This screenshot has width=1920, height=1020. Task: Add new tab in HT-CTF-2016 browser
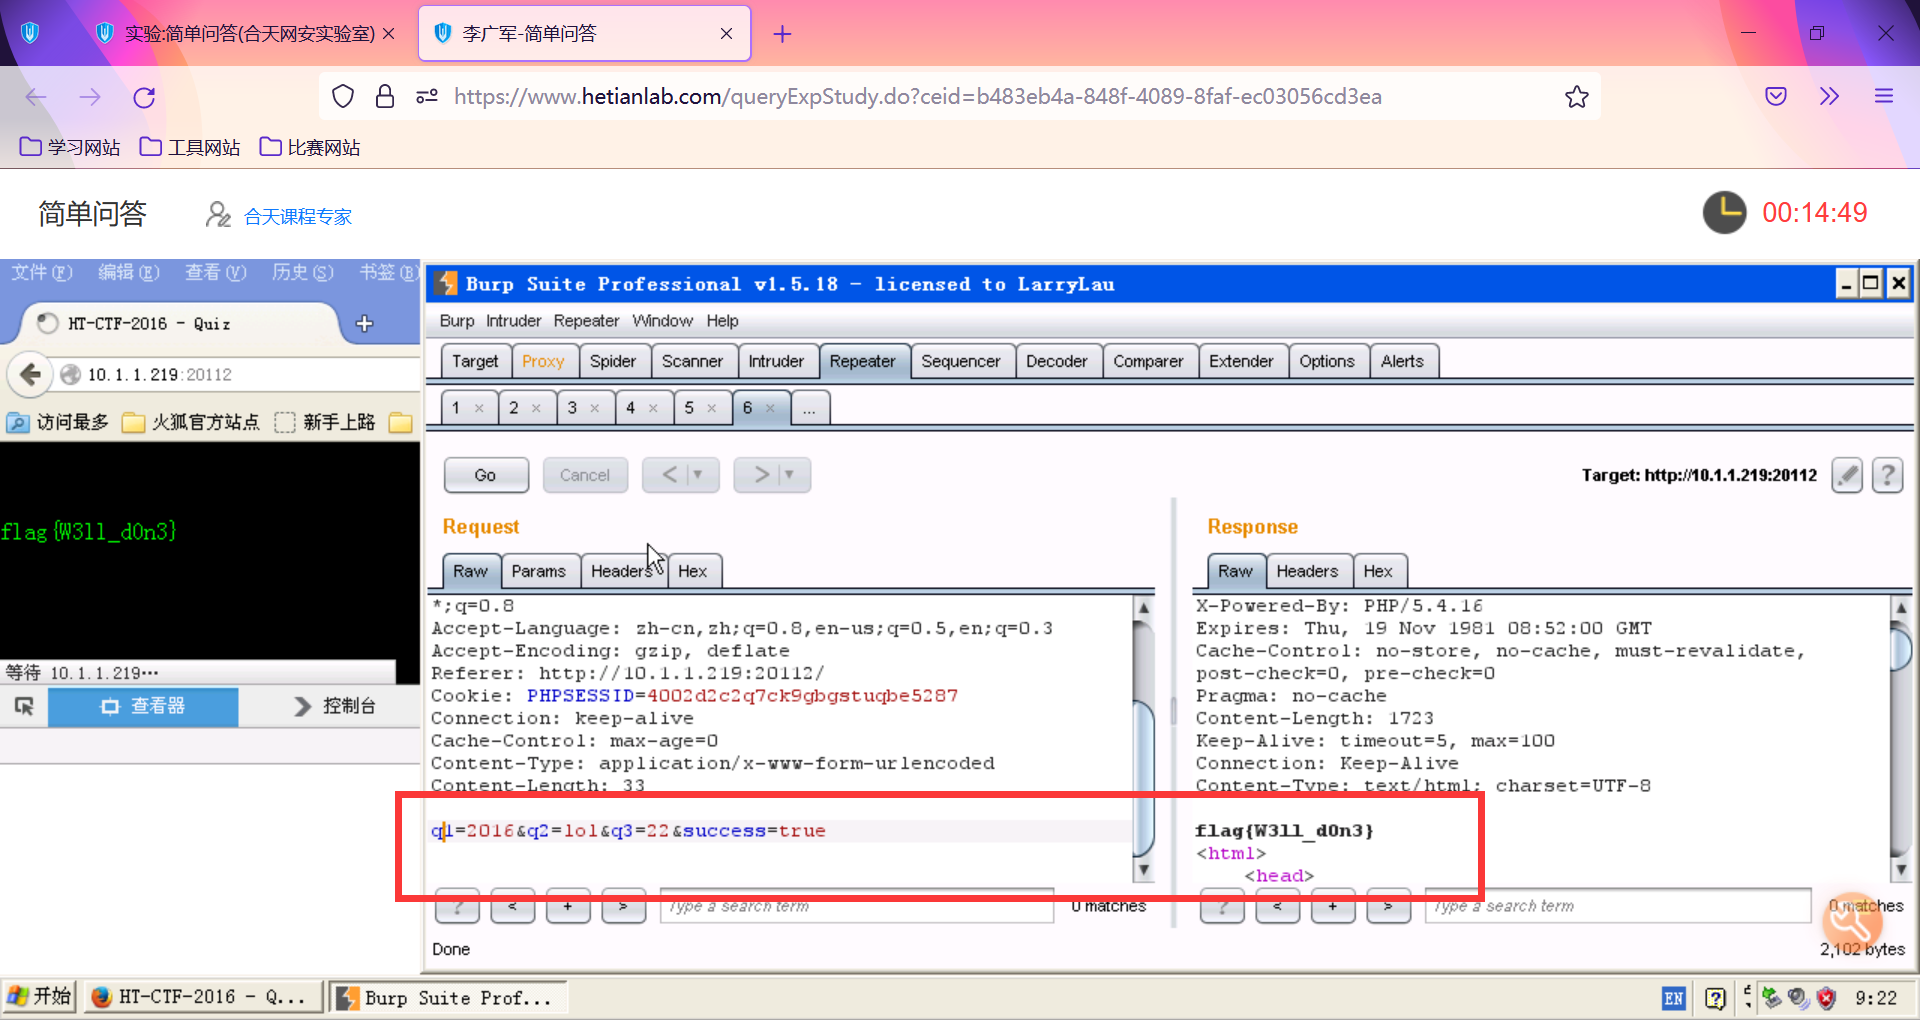[364, 323]
